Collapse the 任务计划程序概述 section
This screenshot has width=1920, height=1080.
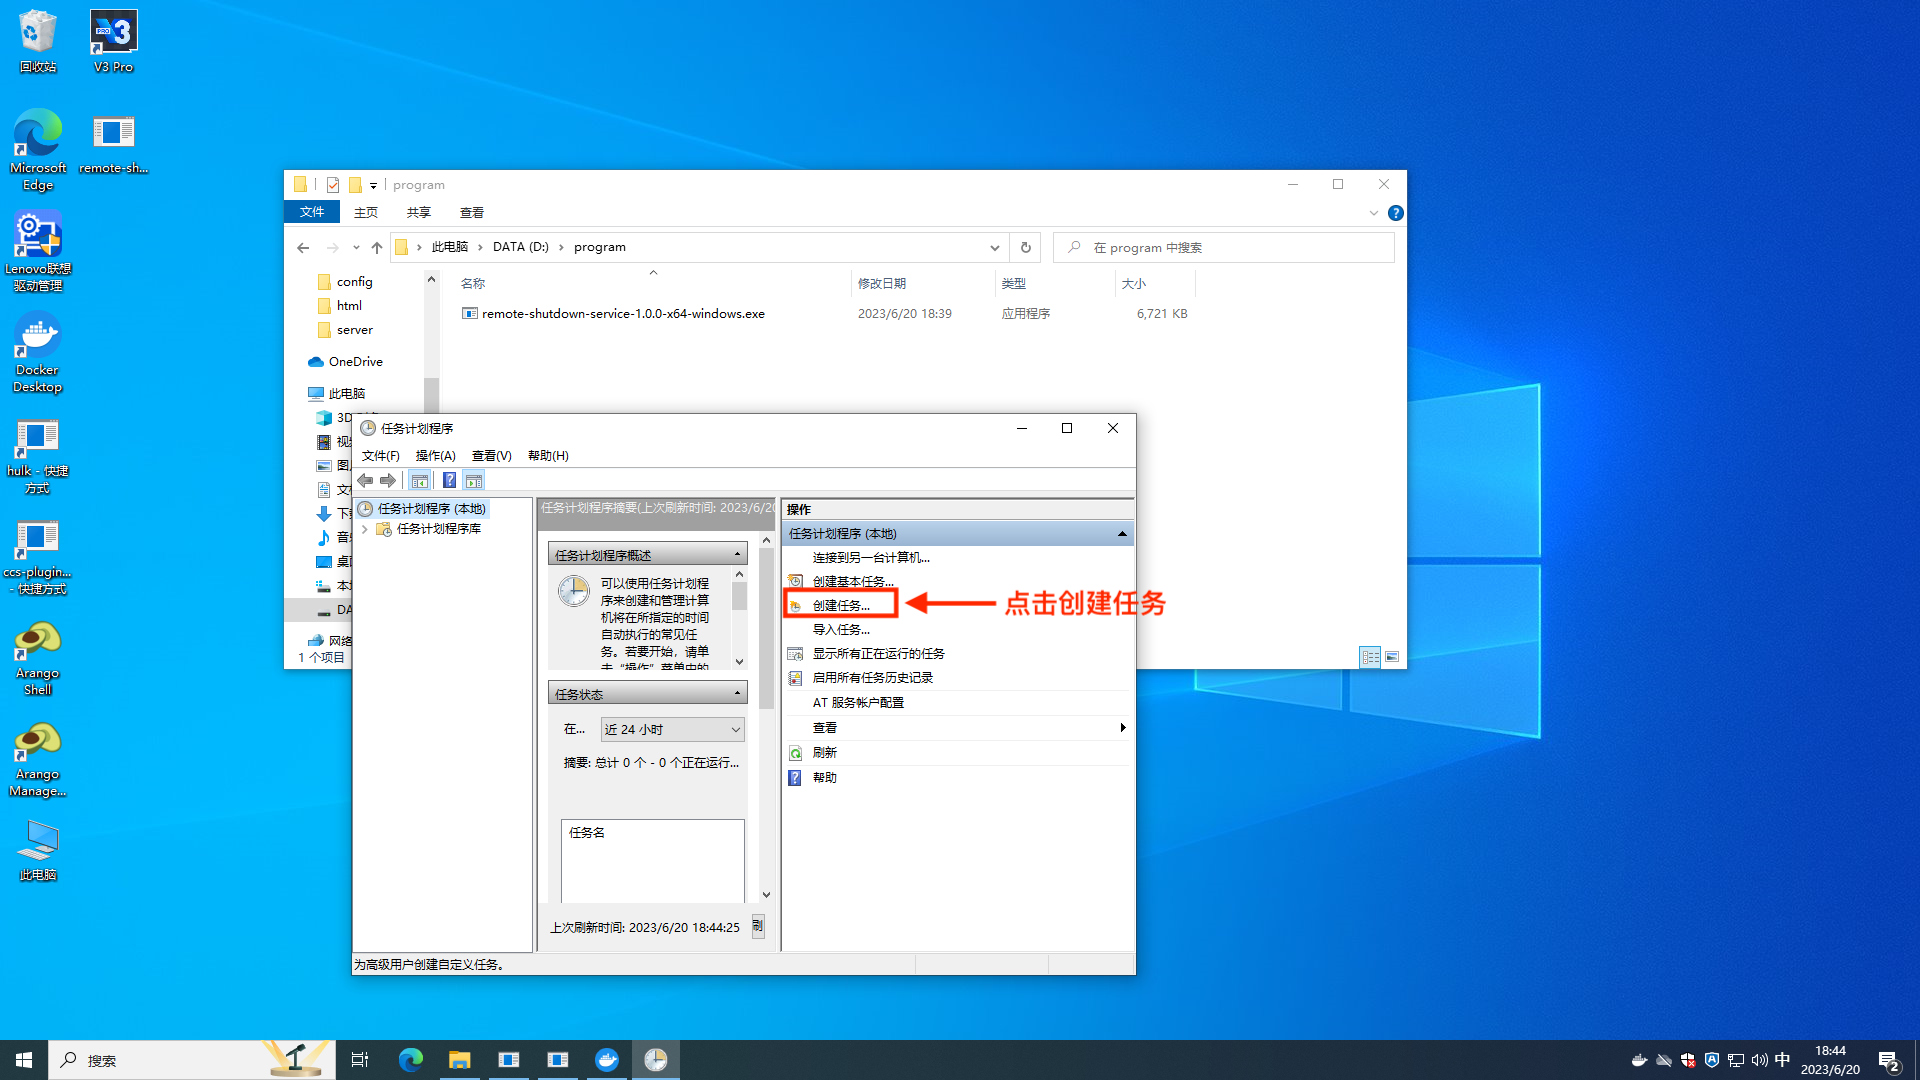coord(738,555)
